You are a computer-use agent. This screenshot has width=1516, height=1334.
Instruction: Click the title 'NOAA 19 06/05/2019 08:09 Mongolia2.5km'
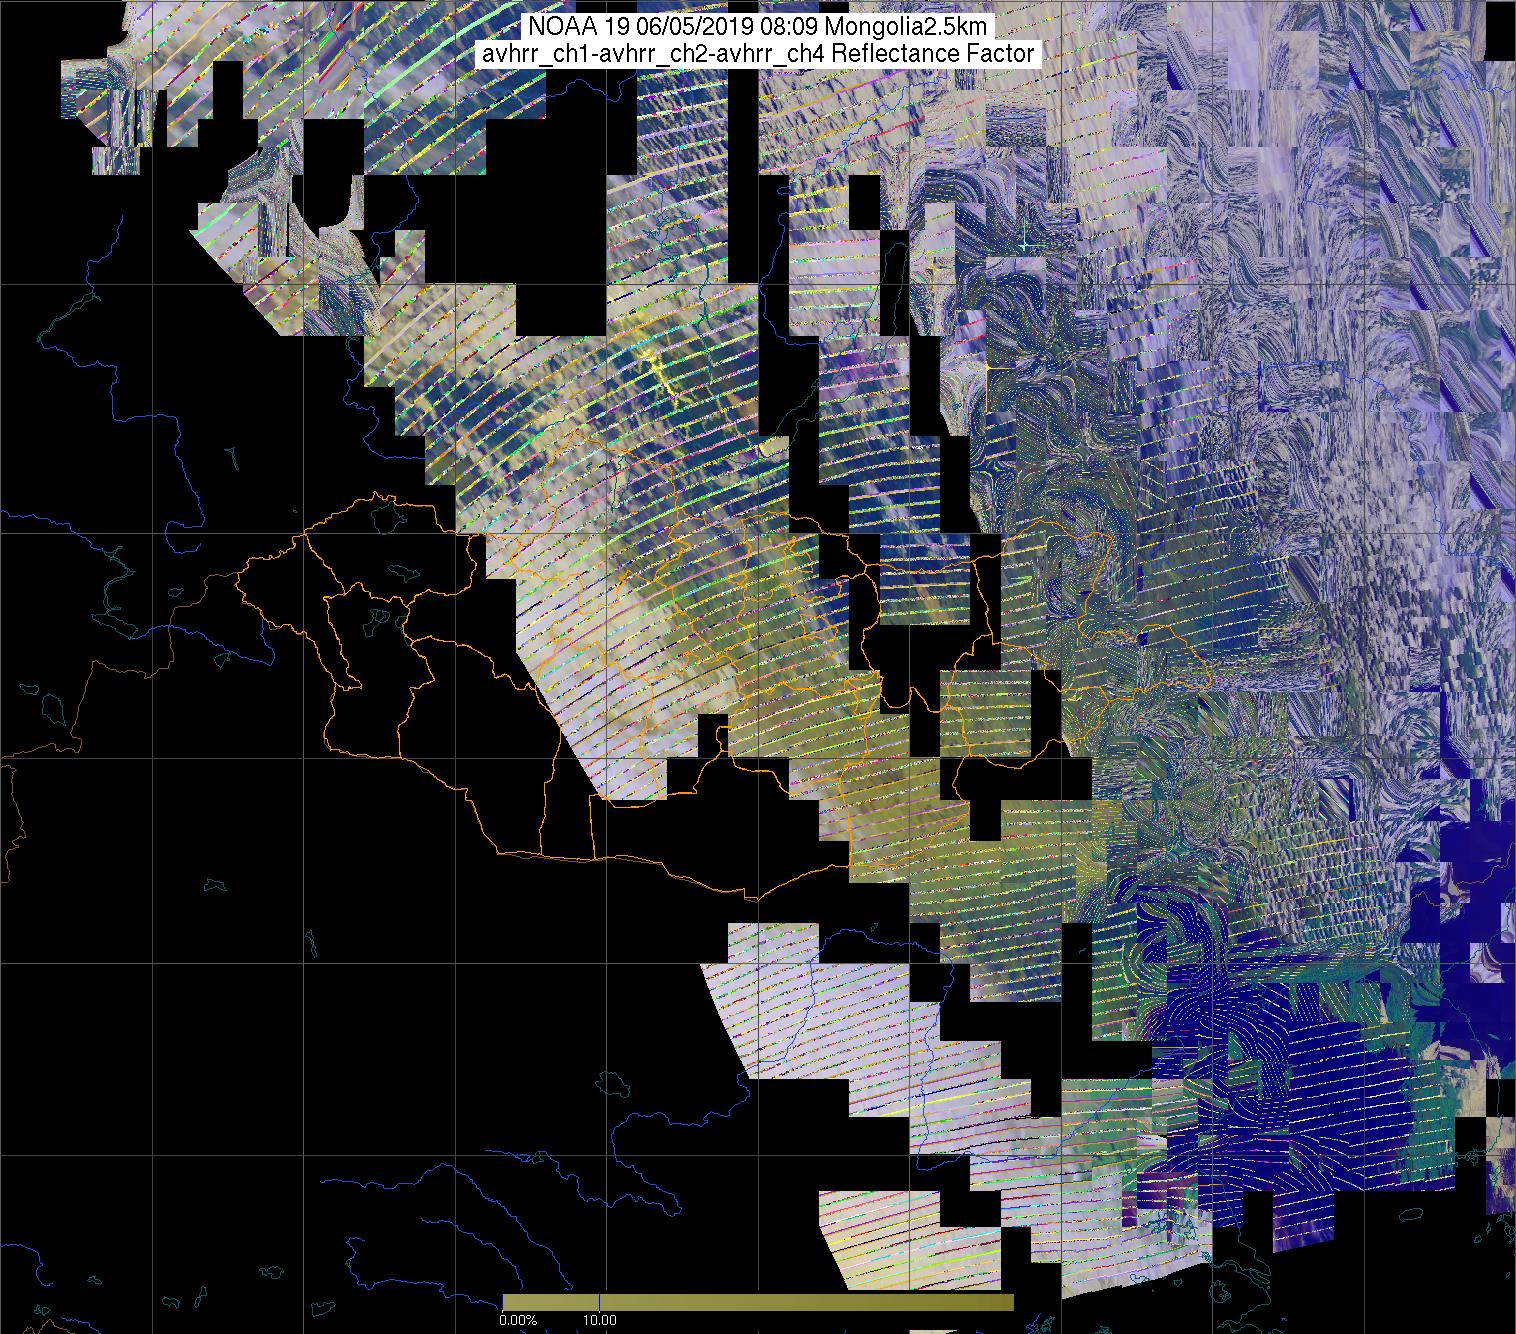click(x=757, y=28)
